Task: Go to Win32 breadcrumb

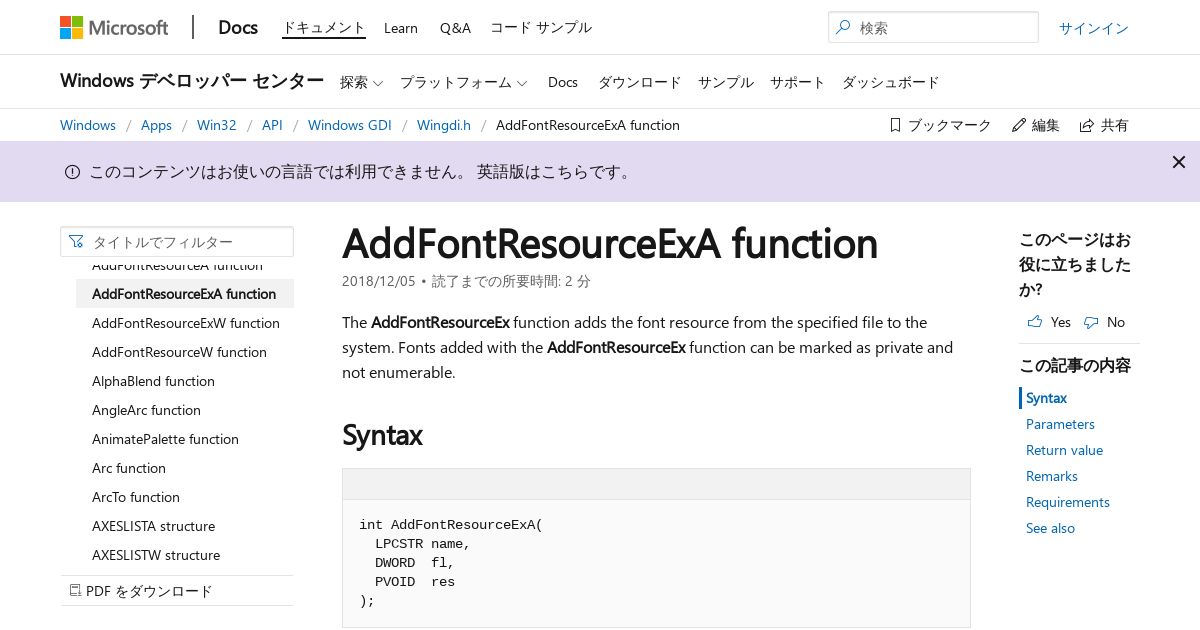Action: click(217, 125)
